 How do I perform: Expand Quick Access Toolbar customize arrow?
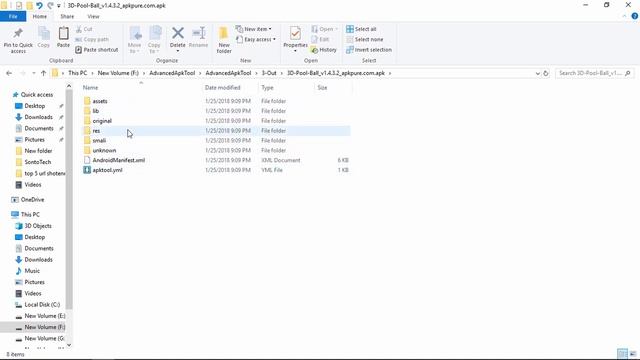pyautogui.click(x=59, y=6)
